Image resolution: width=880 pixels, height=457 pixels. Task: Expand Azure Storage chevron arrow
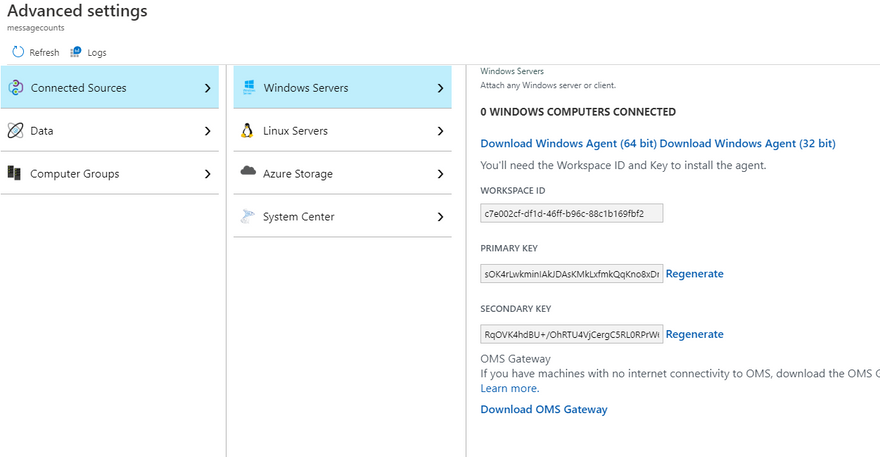441,174
